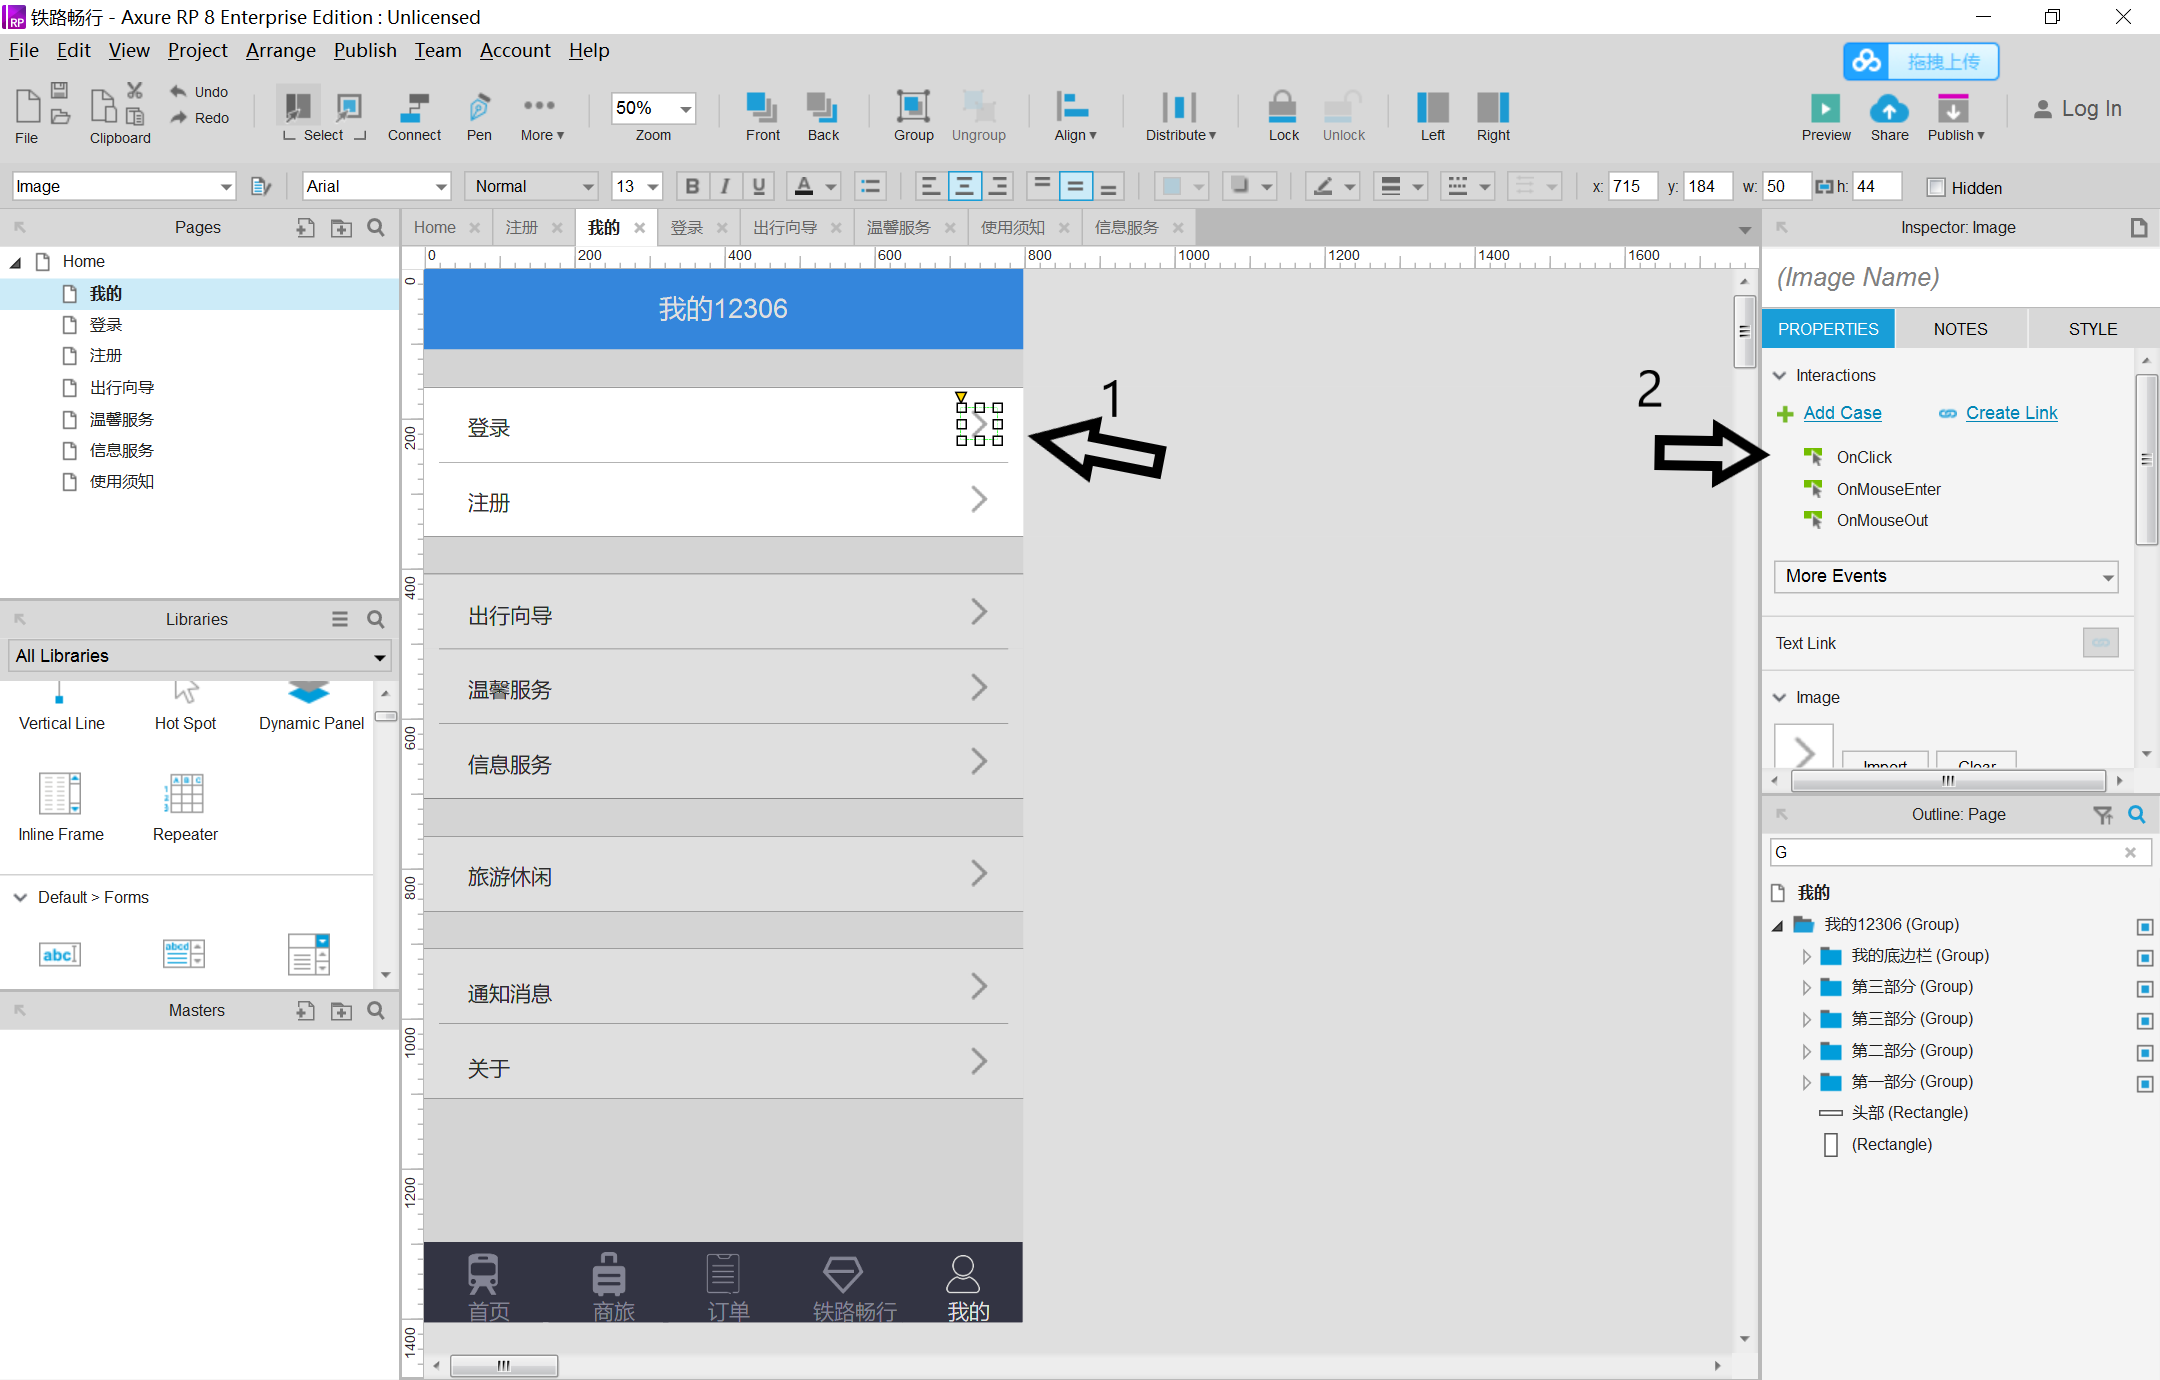Viewport: 2160px width, 1380px height.
Task: Select the Inline Frame widget
Action: click(x=59, y=800)
